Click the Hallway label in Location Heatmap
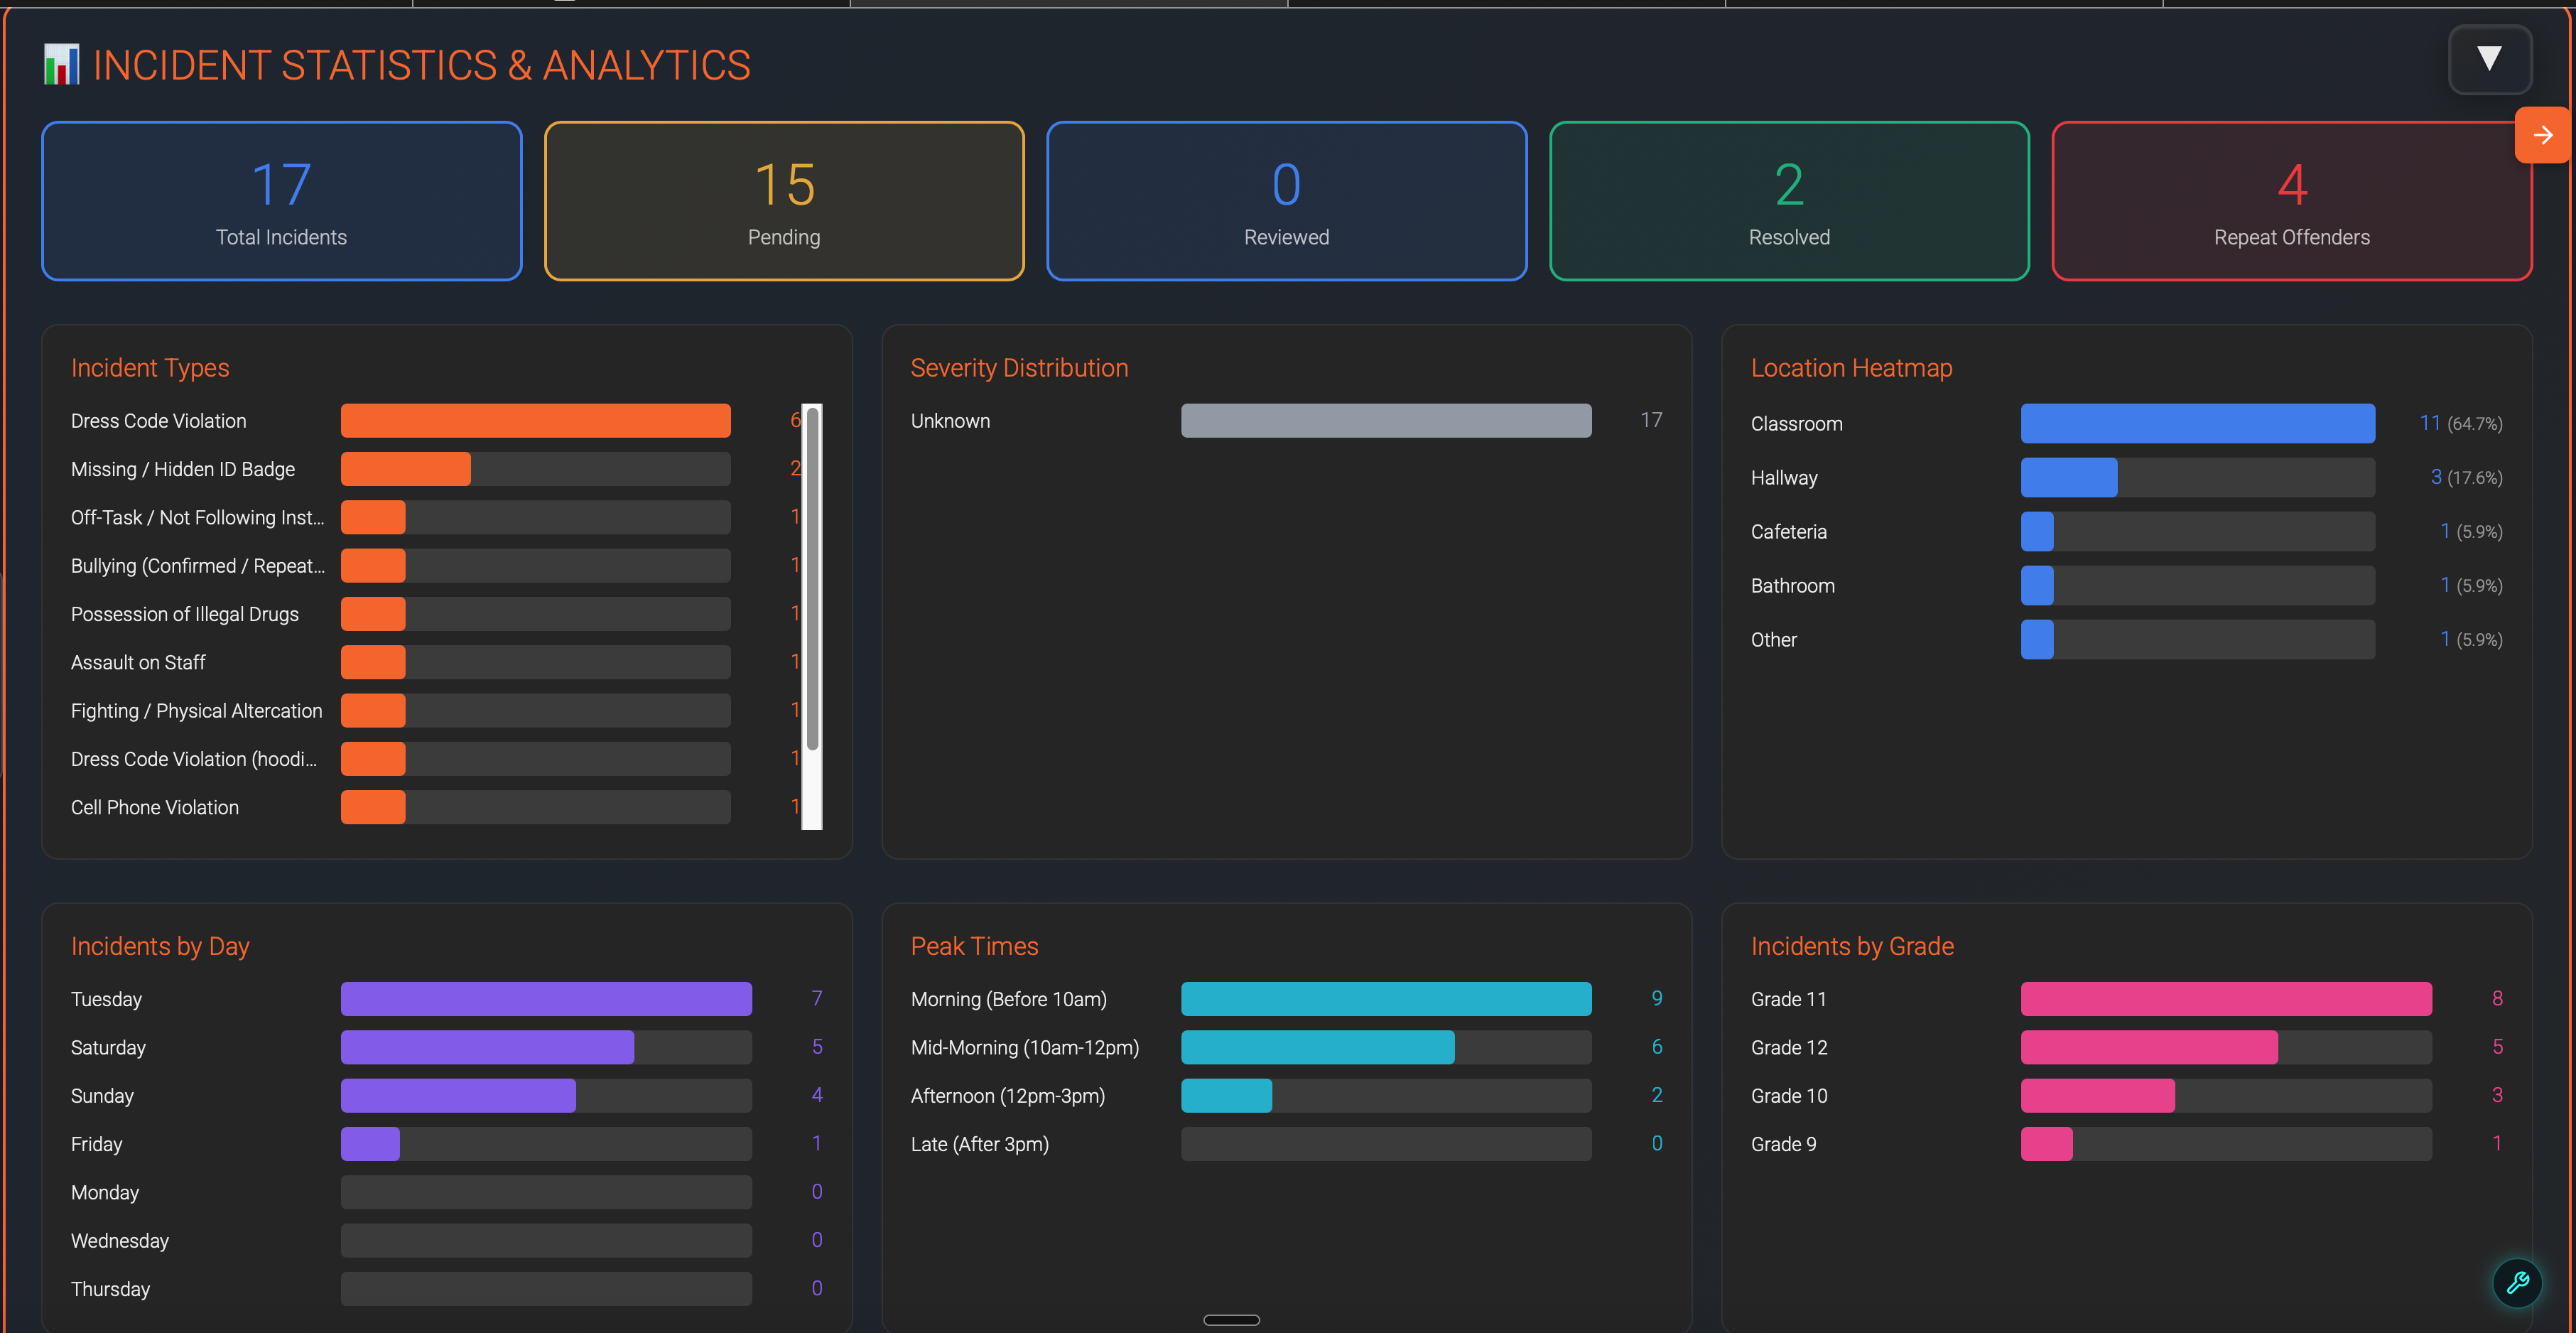Screen dimensions: 2576x1333 tap(1784, 477)
